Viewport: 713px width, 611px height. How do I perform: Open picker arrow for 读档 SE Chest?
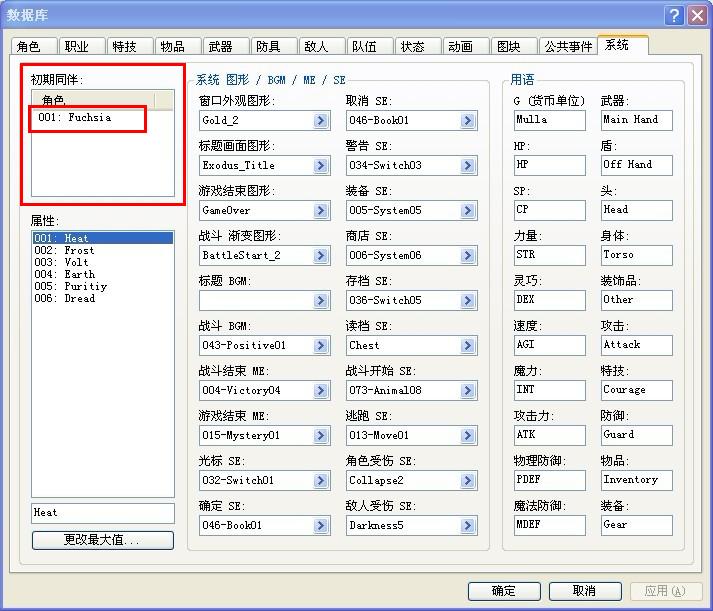pyautogui.click(x=468, y=346)
